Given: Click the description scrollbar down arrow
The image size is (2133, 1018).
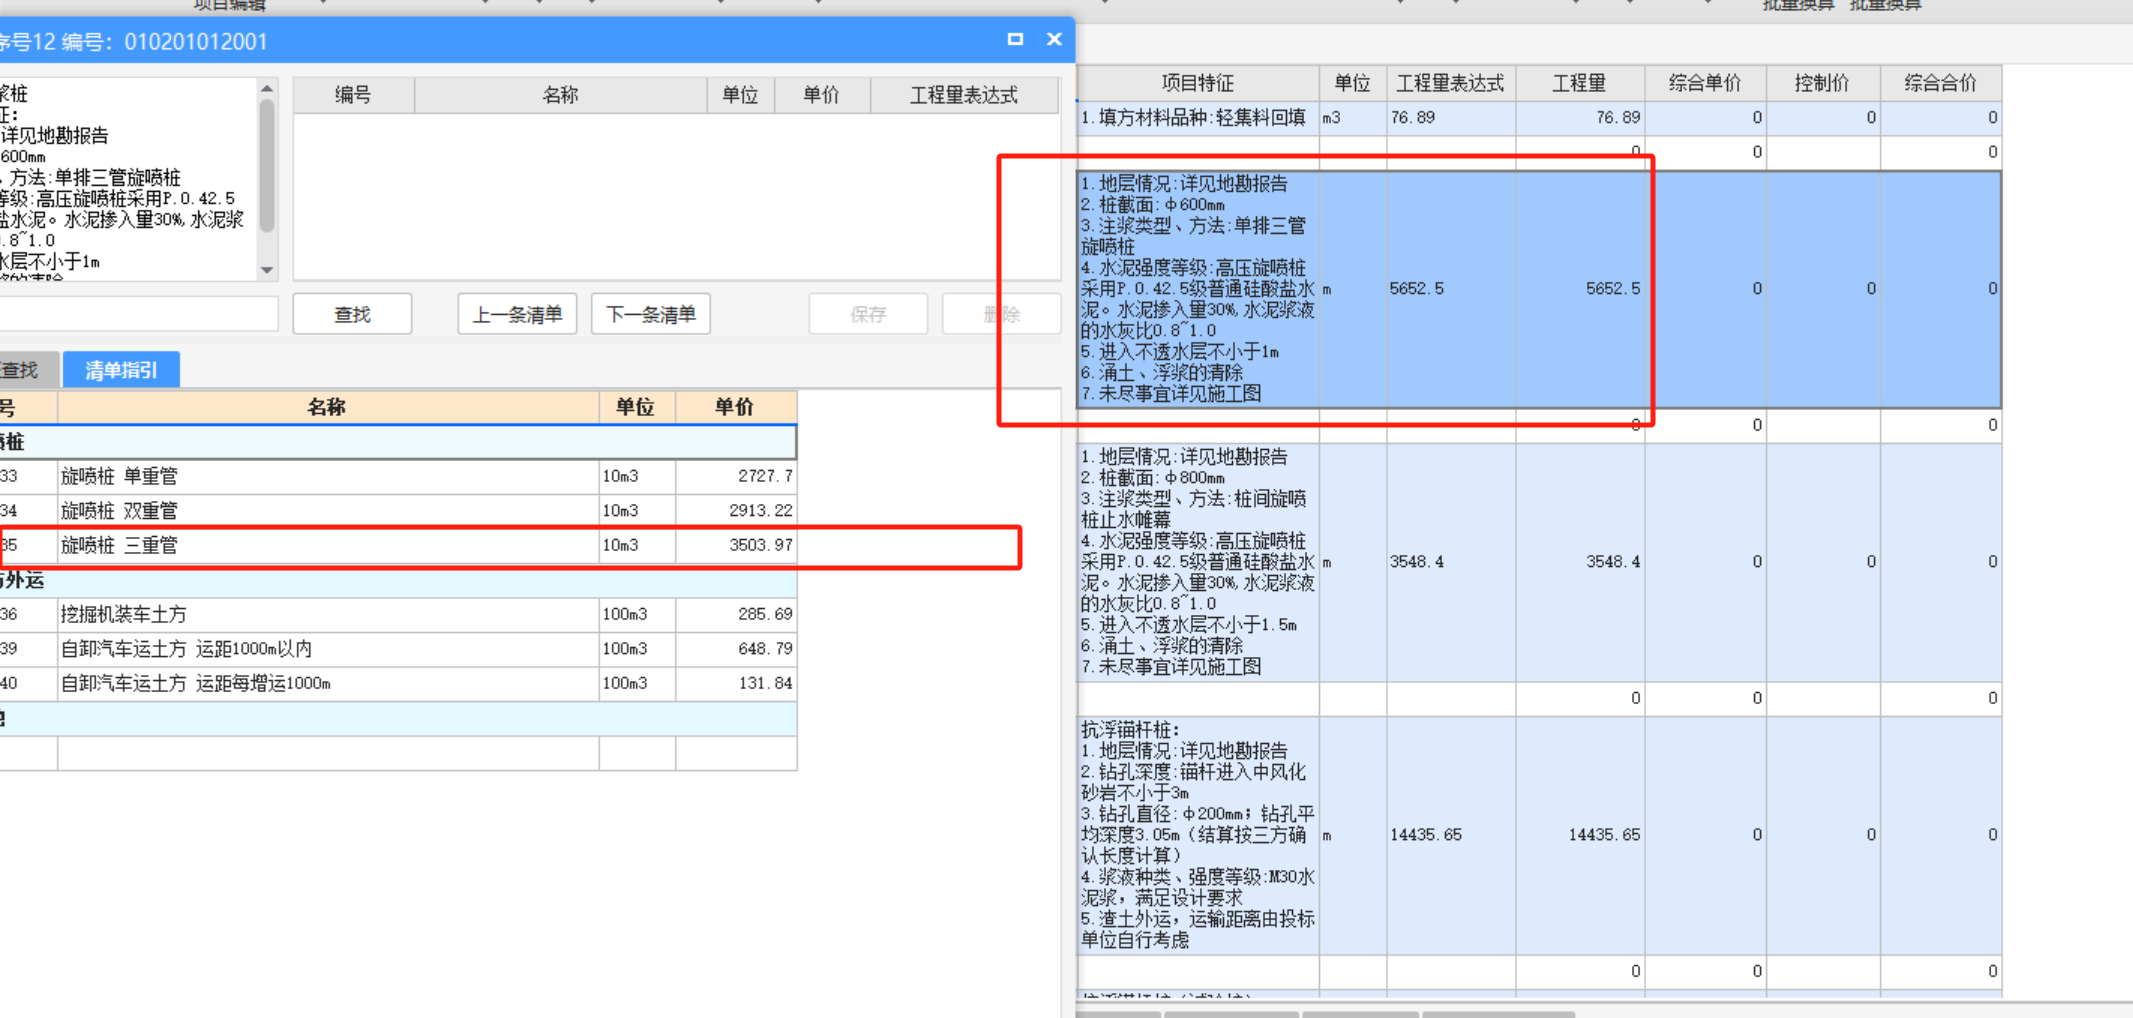Looking at the screenshot, I should click(x=267, y=270).
